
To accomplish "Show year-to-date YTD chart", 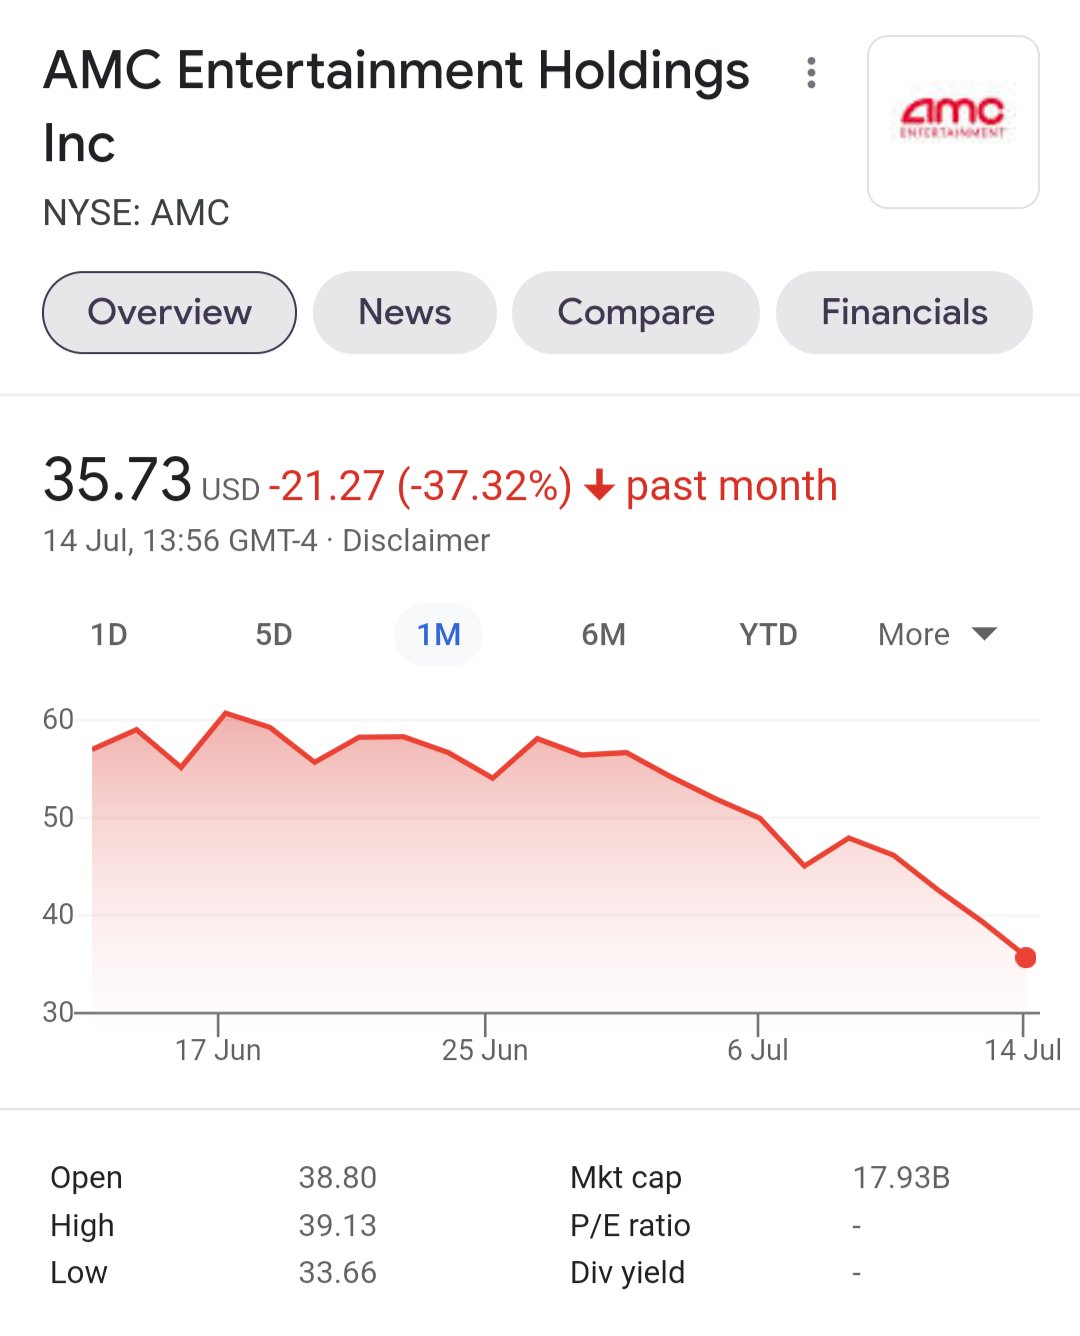I will (768, 634).
